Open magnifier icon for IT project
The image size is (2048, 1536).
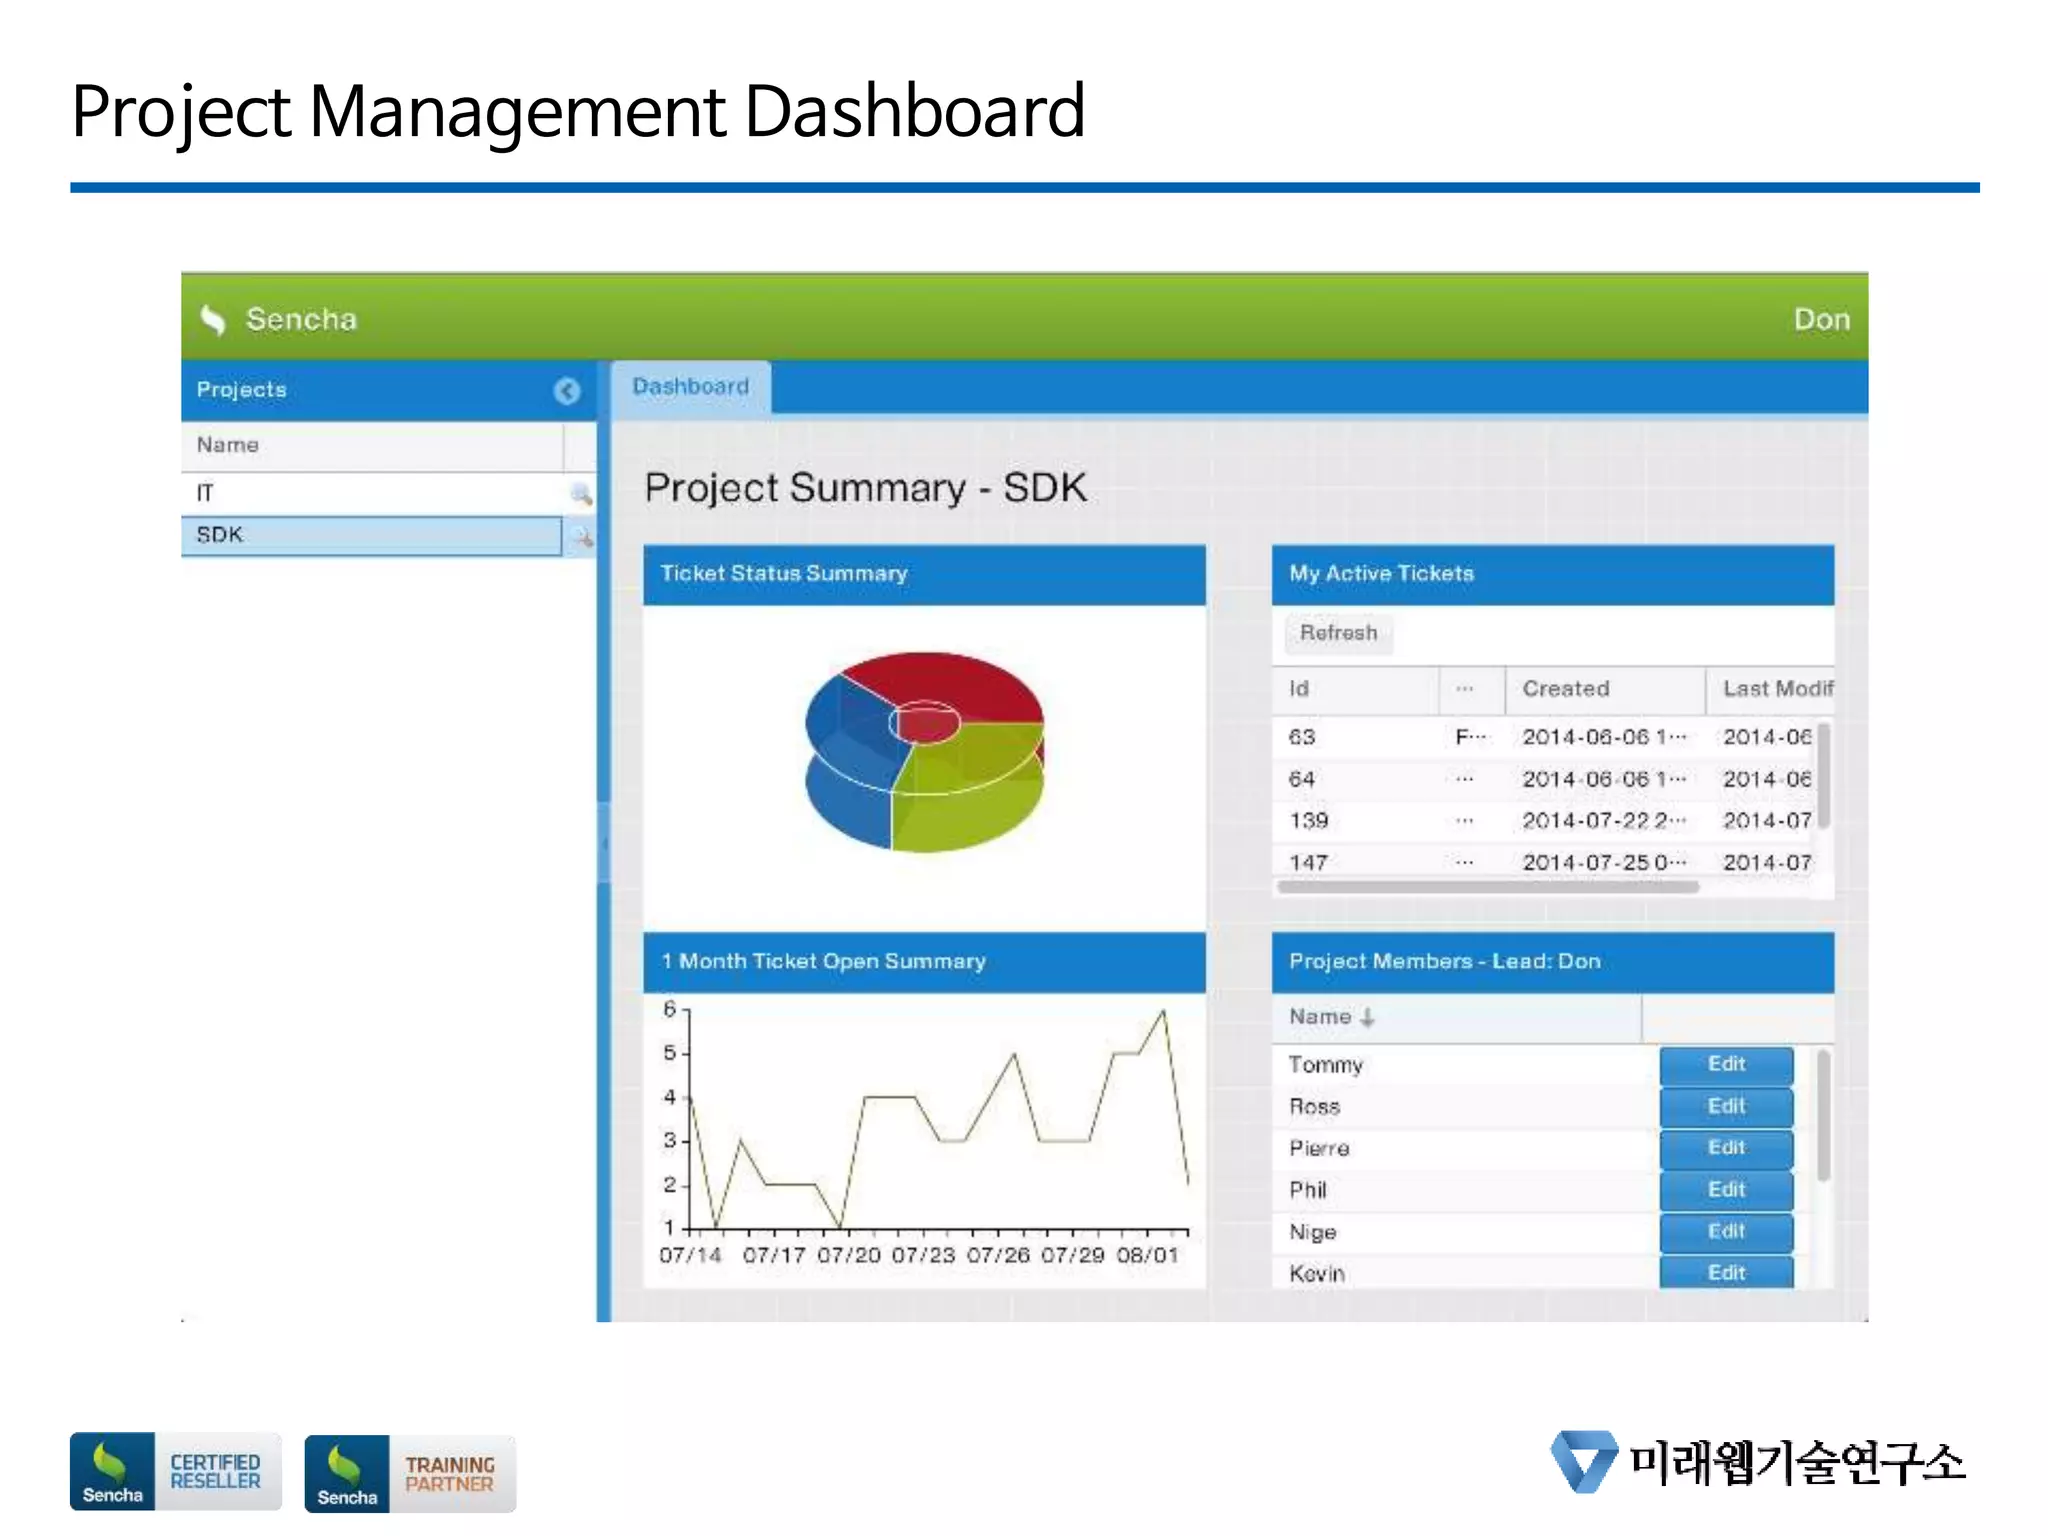click(x=581, y=493)
